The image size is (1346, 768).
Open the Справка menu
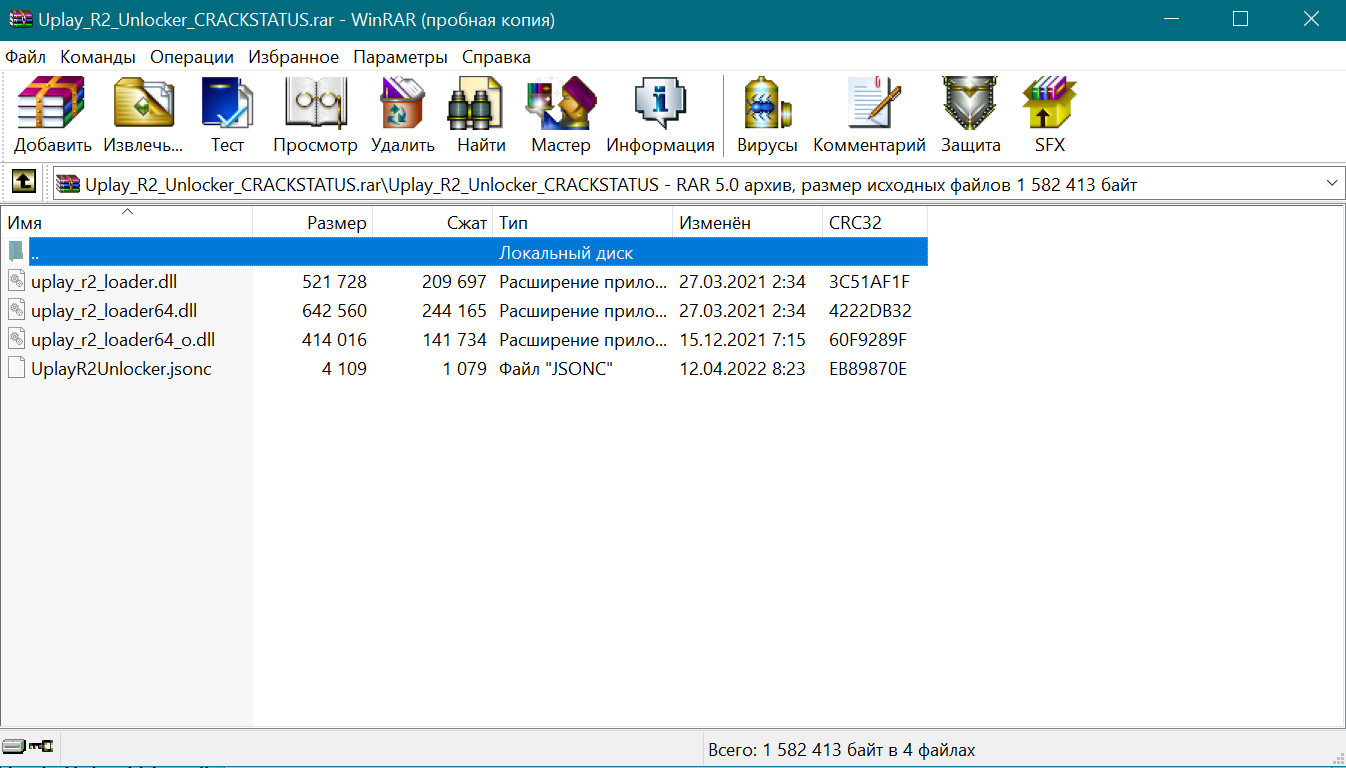point(497,57)
